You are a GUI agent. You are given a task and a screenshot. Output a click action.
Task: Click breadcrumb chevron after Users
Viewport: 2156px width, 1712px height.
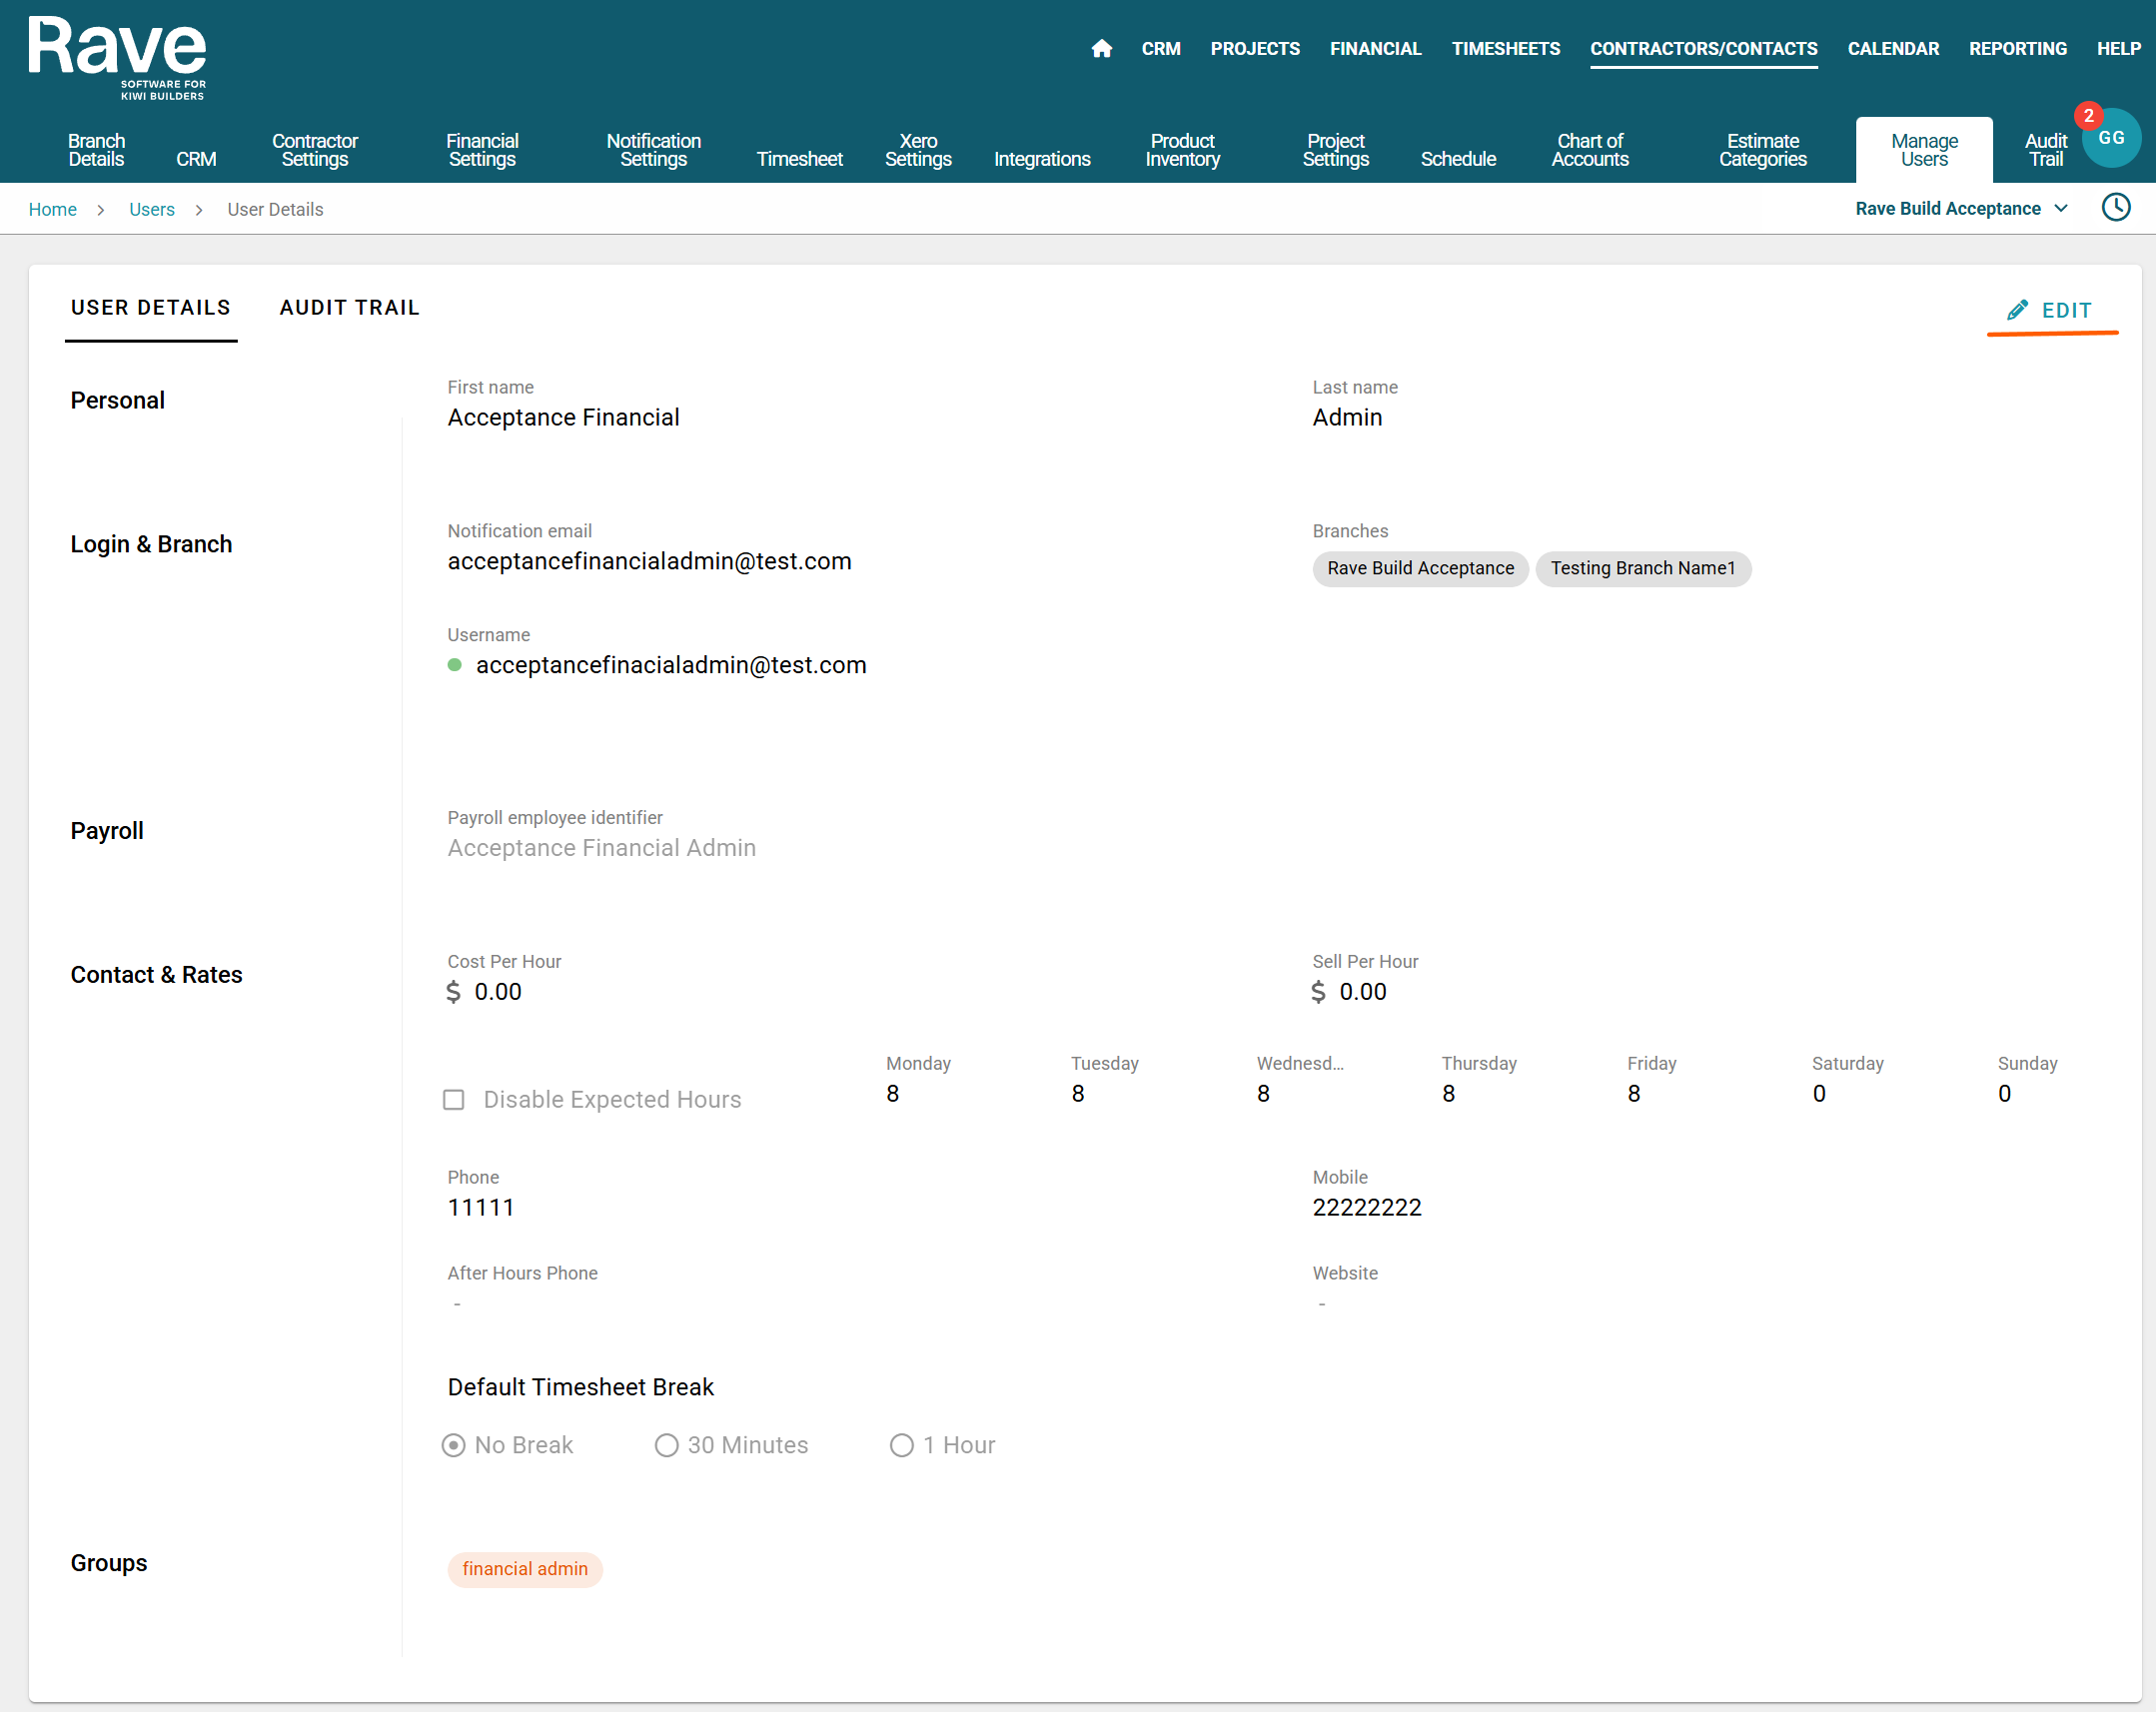[x=199, y=210]
